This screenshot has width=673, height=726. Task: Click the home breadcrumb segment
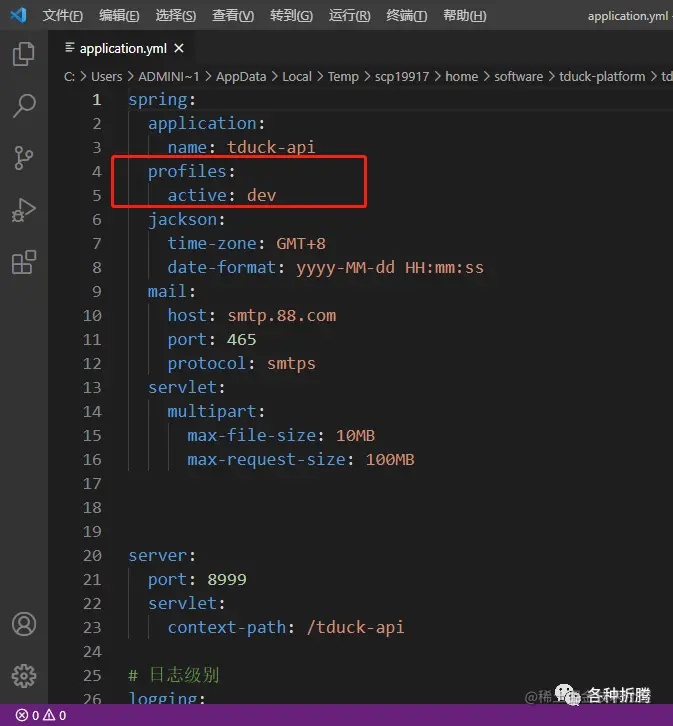pyautogui.click(x=461, y=76)
